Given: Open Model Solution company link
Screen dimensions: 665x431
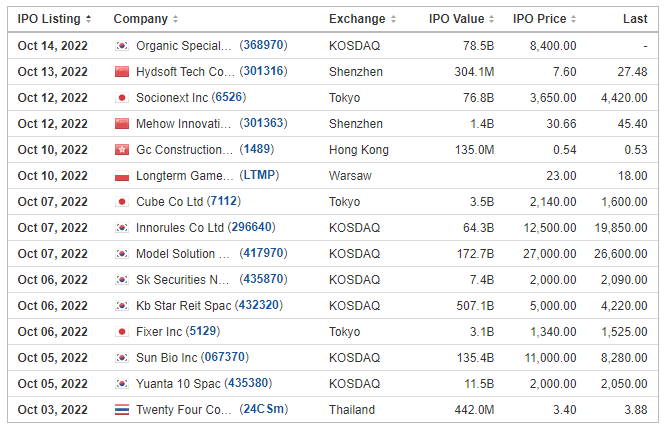Looking at the screenshot, I should click(182, 254).
